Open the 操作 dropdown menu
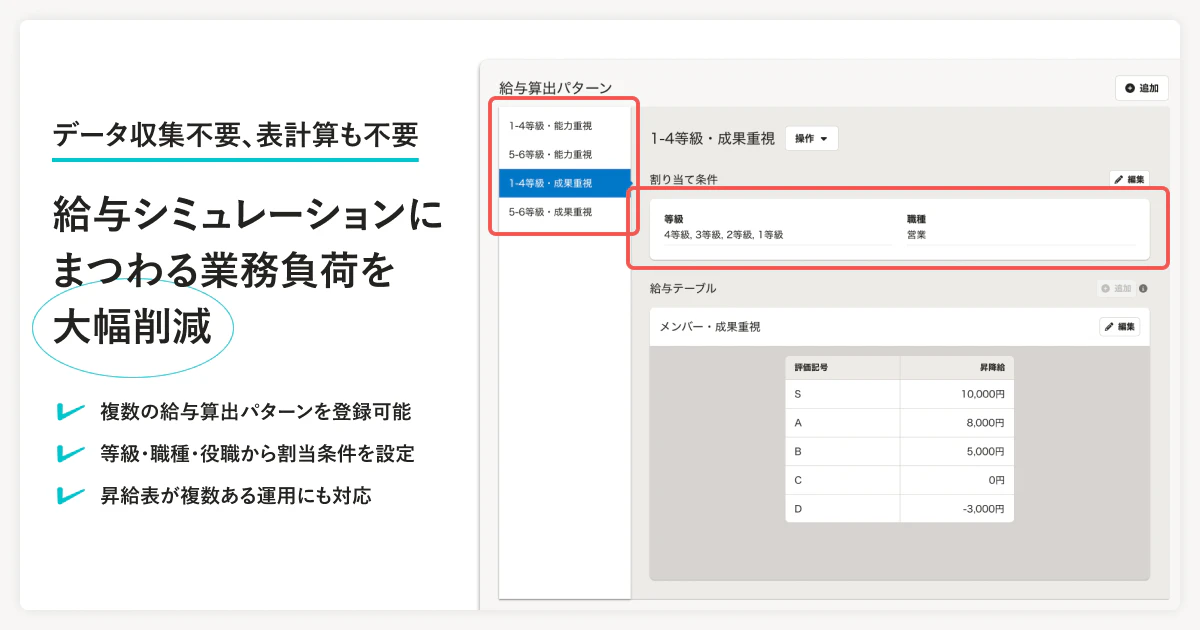This screenshot has height=630, width=1200. [x=810, y=138]
